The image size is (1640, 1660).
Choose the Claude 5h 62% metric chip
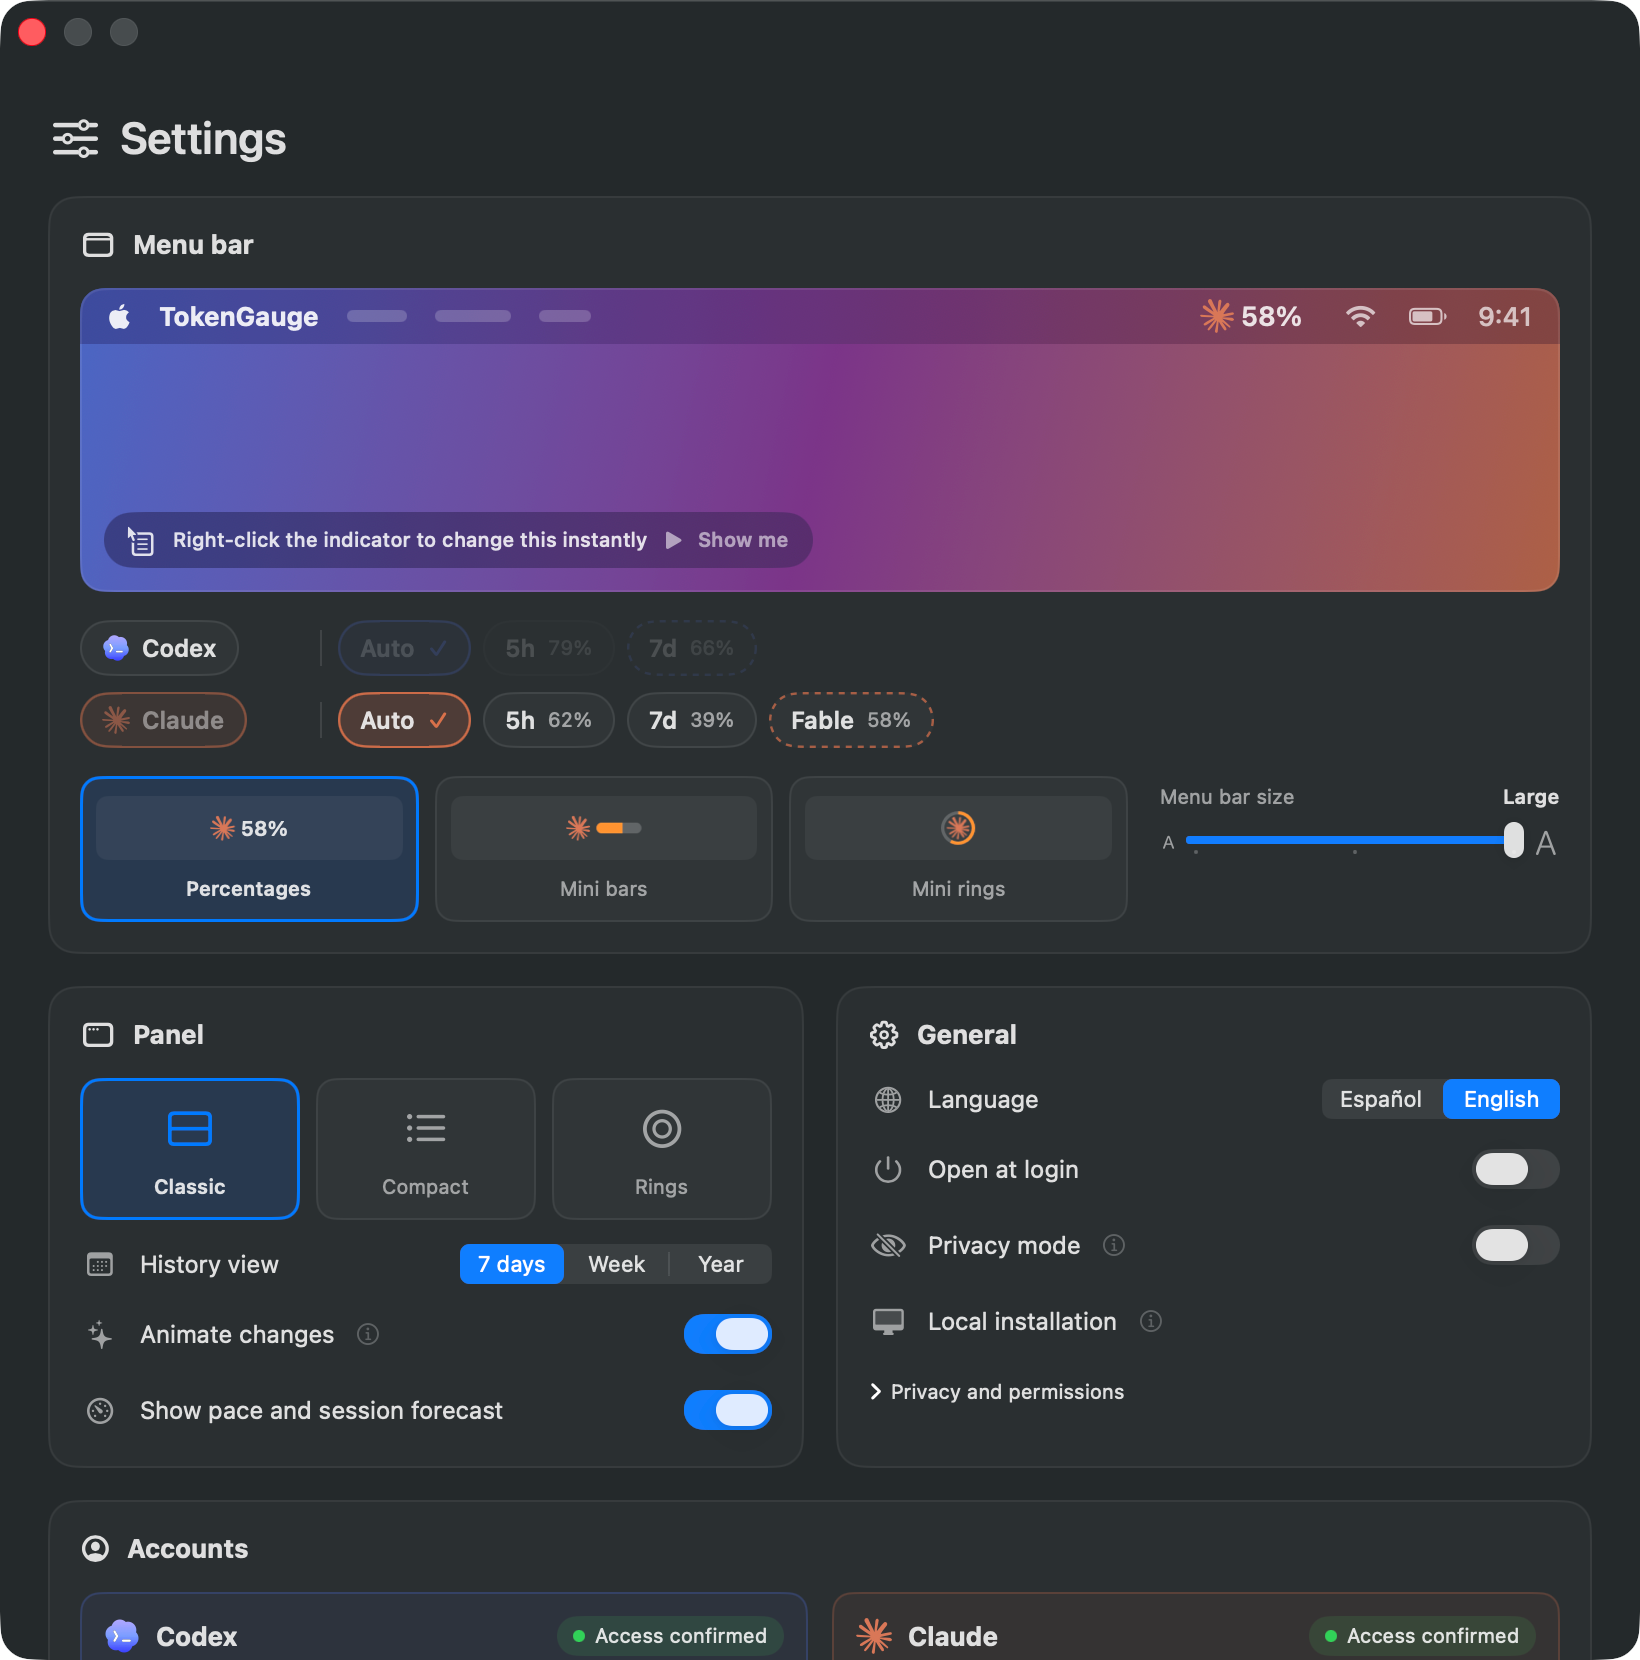tap(549, 720)
